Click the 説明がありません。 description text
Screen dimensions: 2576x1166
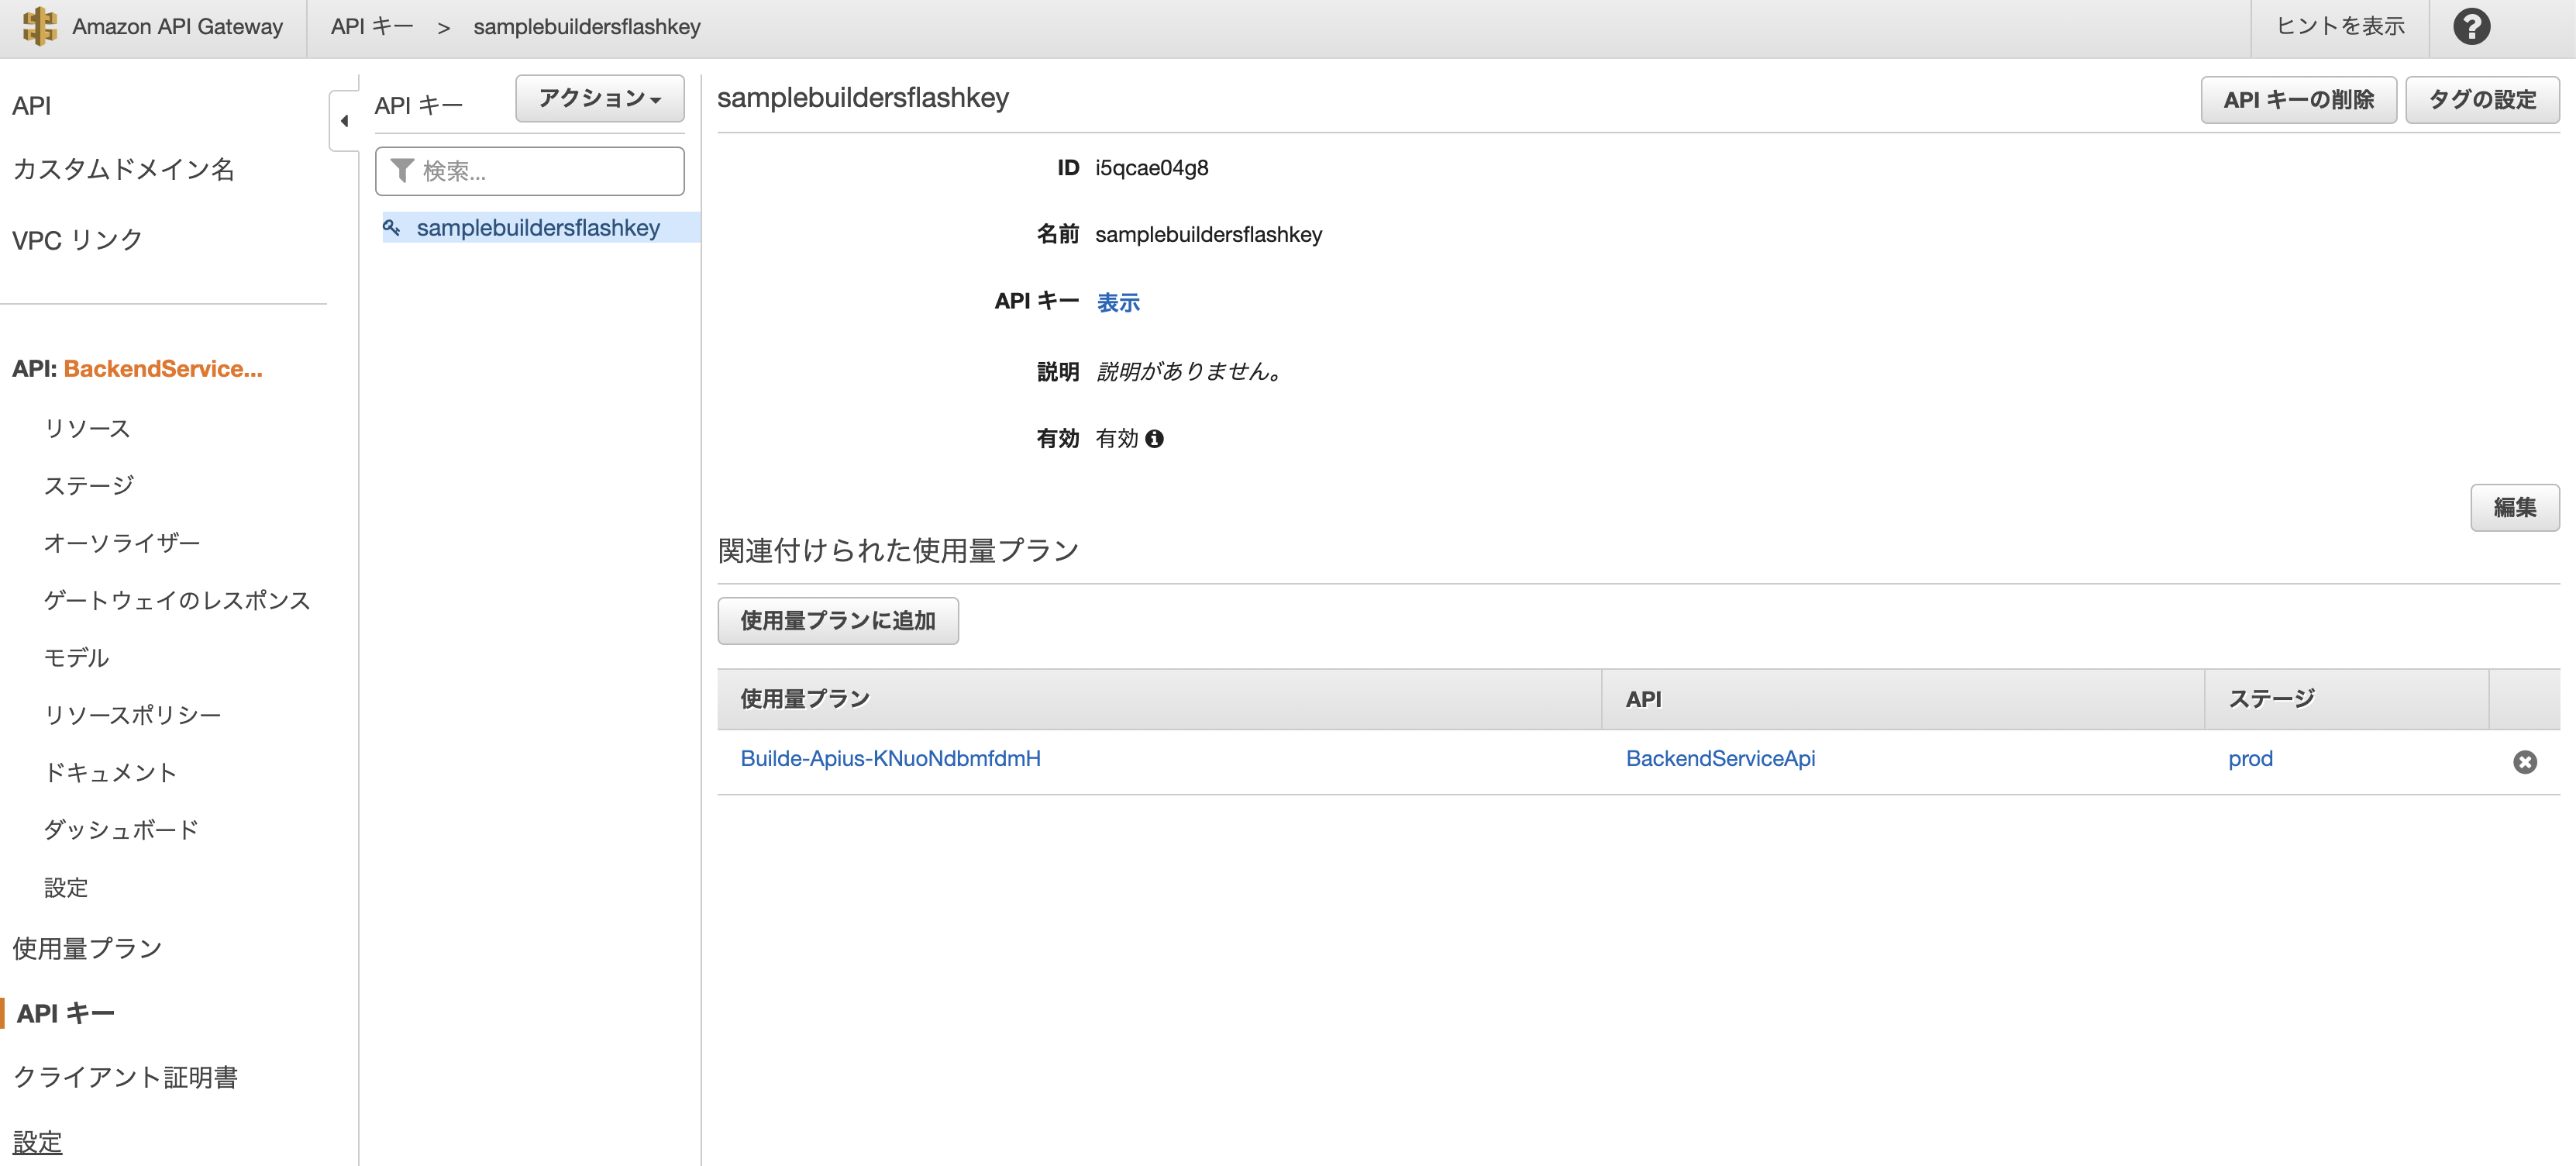pos(1189,372)
